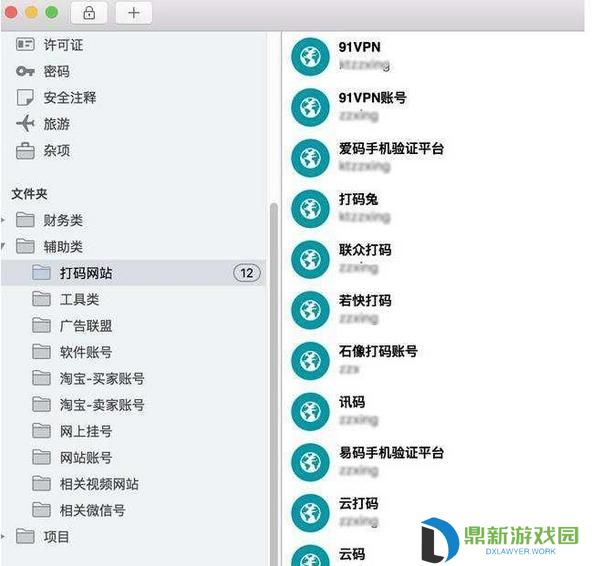600x566 pixels.
Task: Click the 项目 folder icon
Action: [25, 537]
